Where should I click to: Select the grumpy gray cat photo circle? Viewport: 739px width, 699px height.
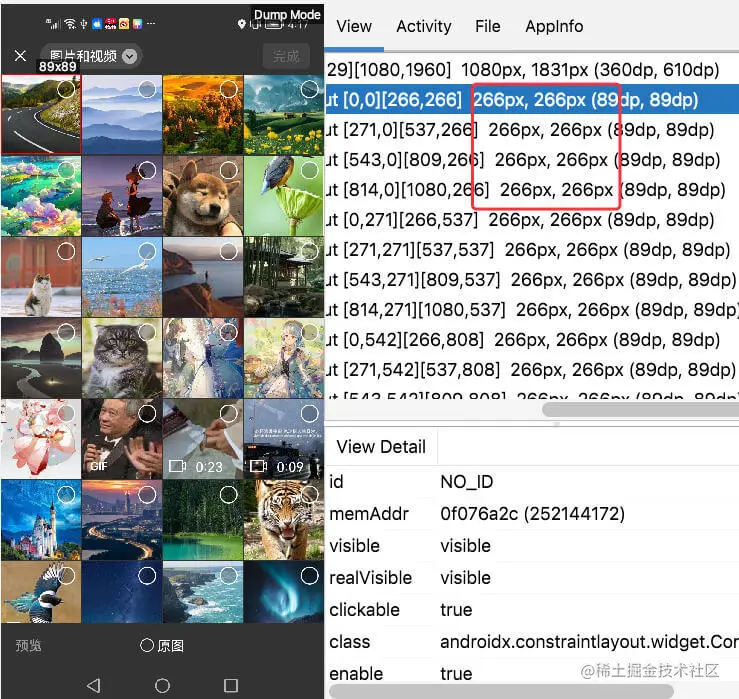click(x=147, y=332)
